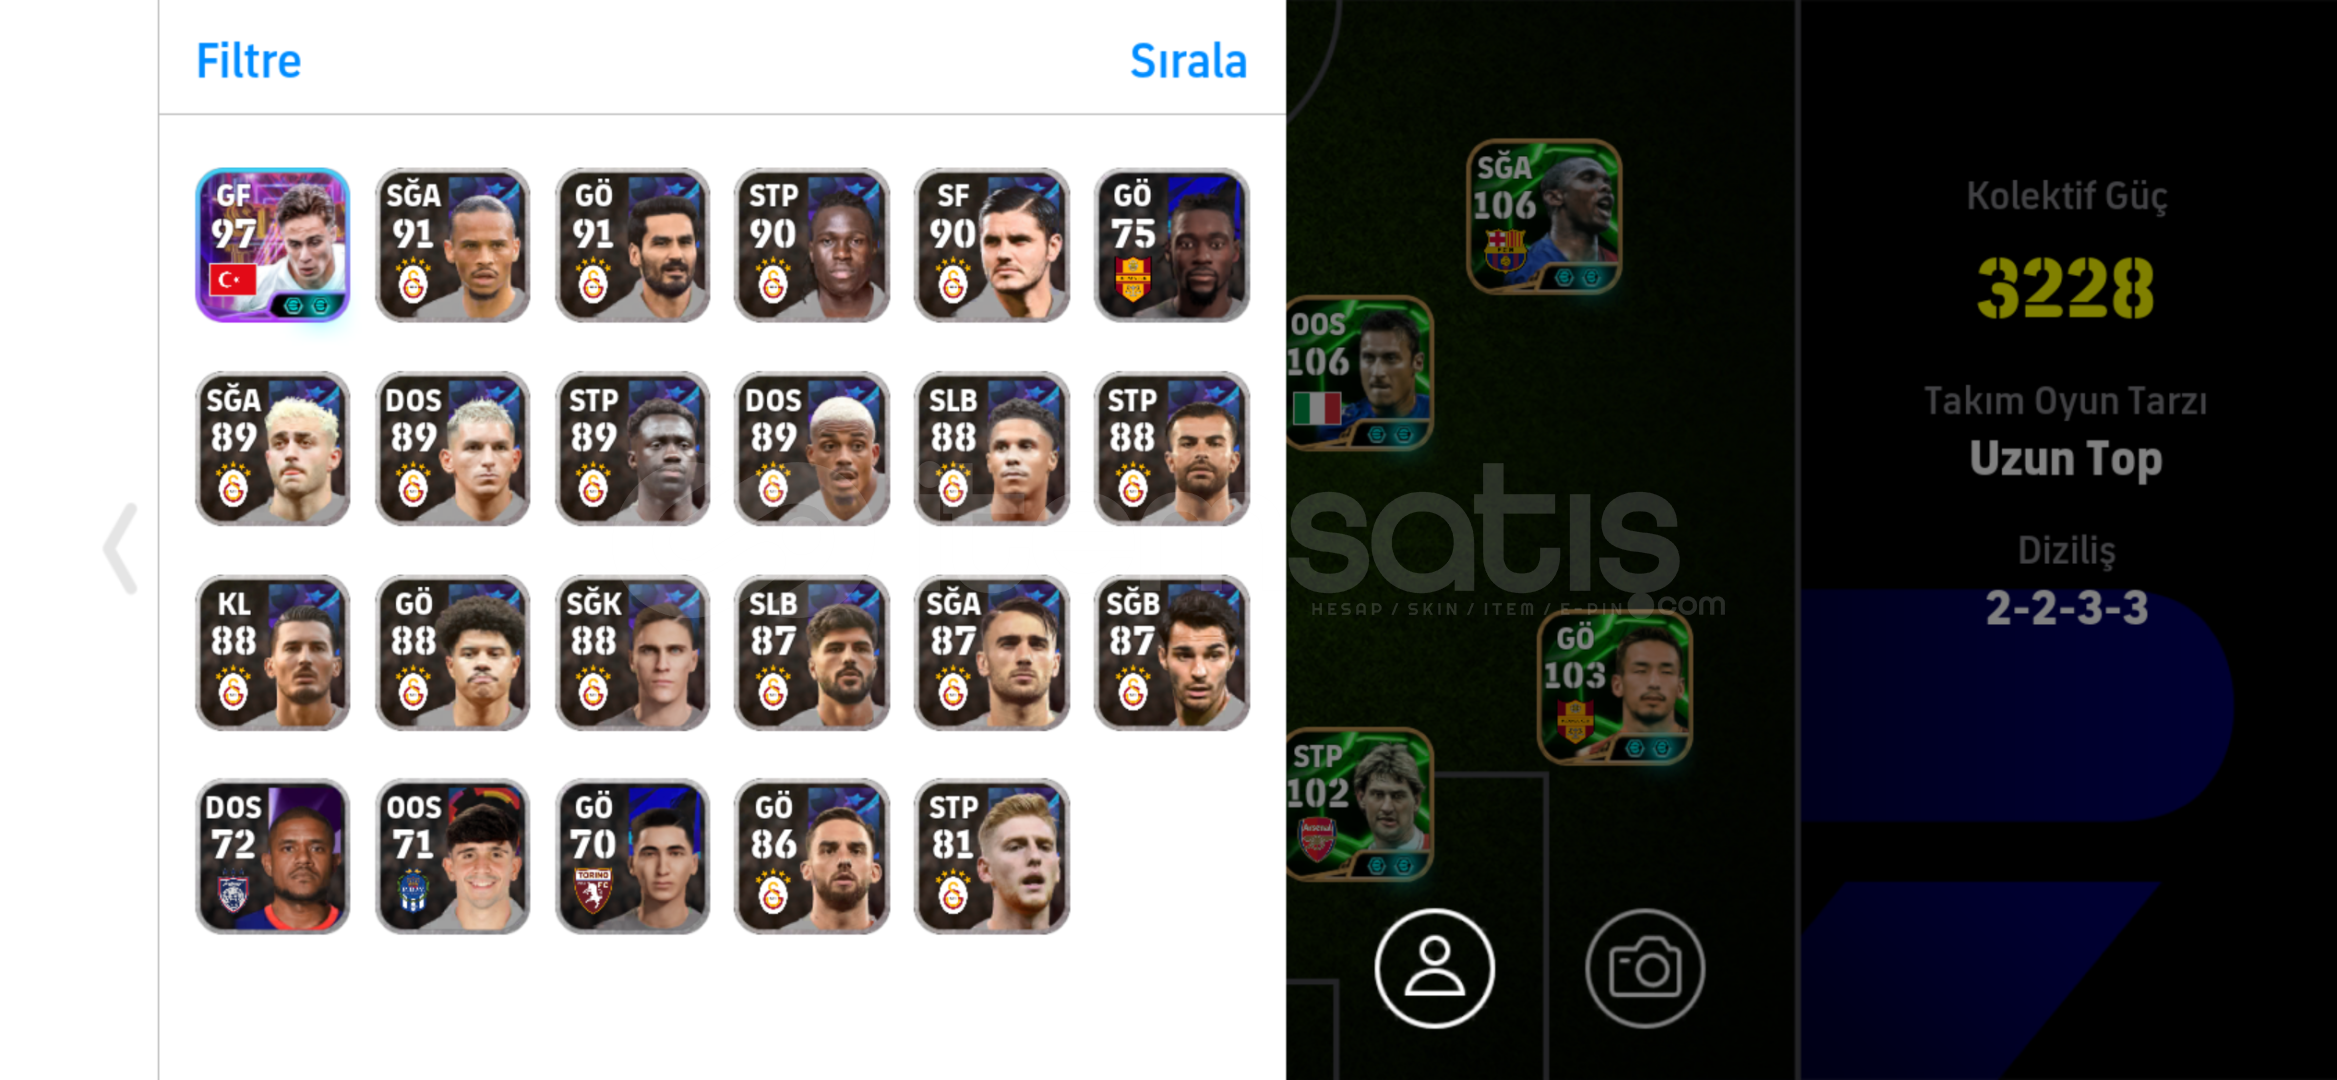Open the profile icon button
This screenshot has height=1080, width=2337.
(1434, 968)
